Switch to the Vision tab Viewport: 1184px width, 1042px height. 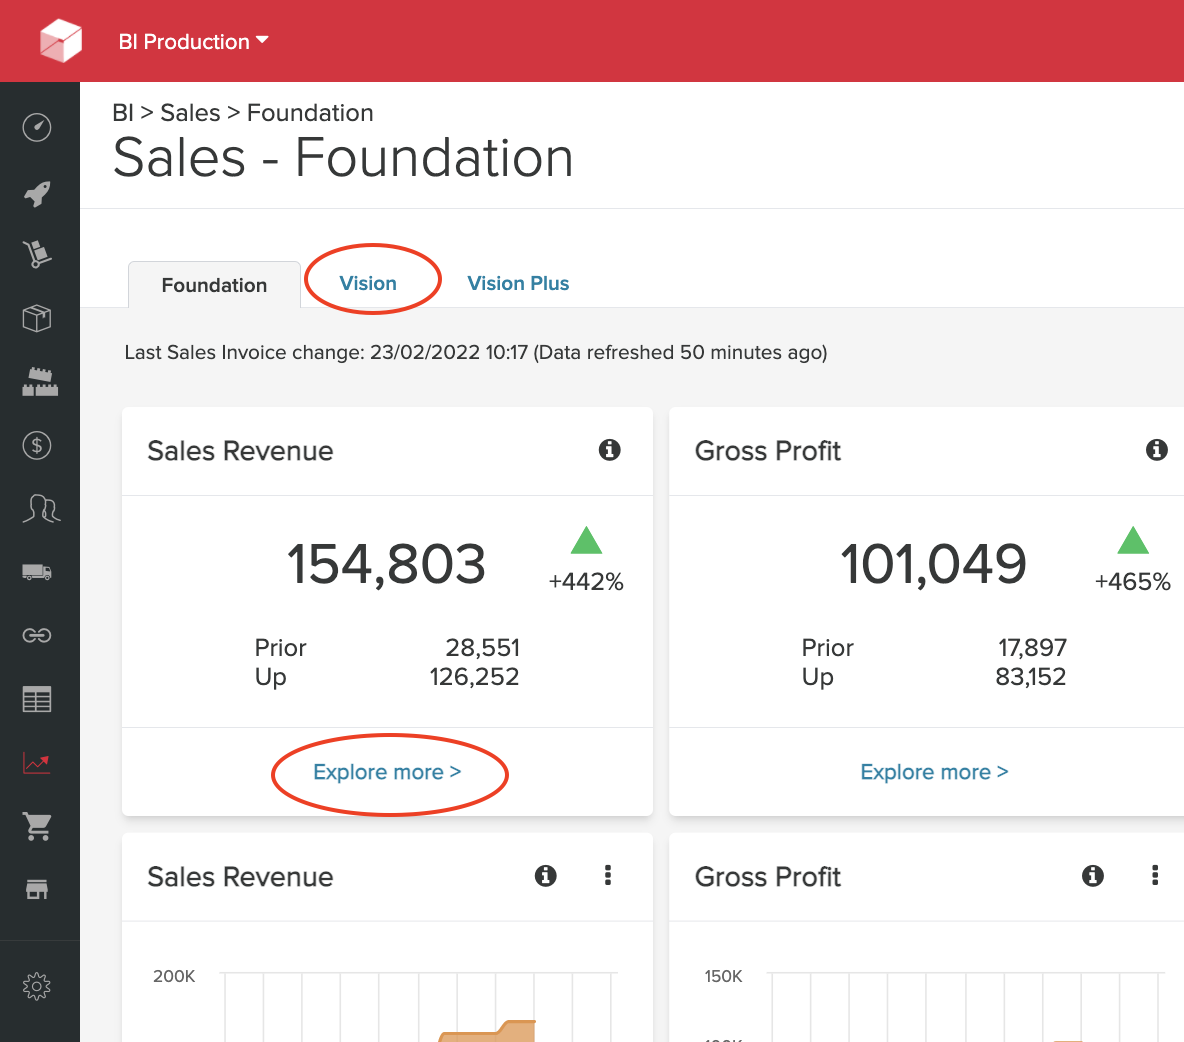pos(368,283)
